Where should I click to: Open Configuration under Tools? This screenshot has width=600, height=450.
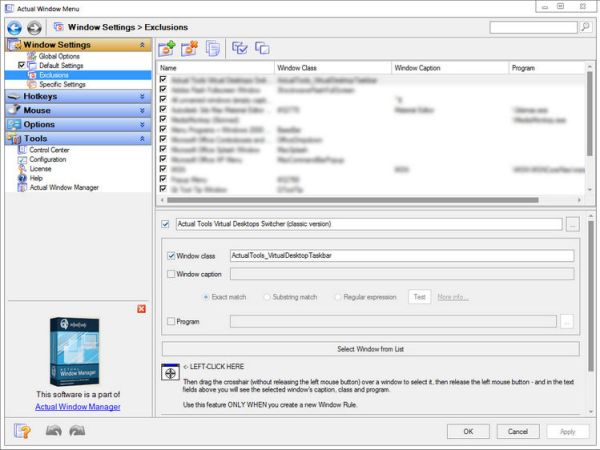47,159
